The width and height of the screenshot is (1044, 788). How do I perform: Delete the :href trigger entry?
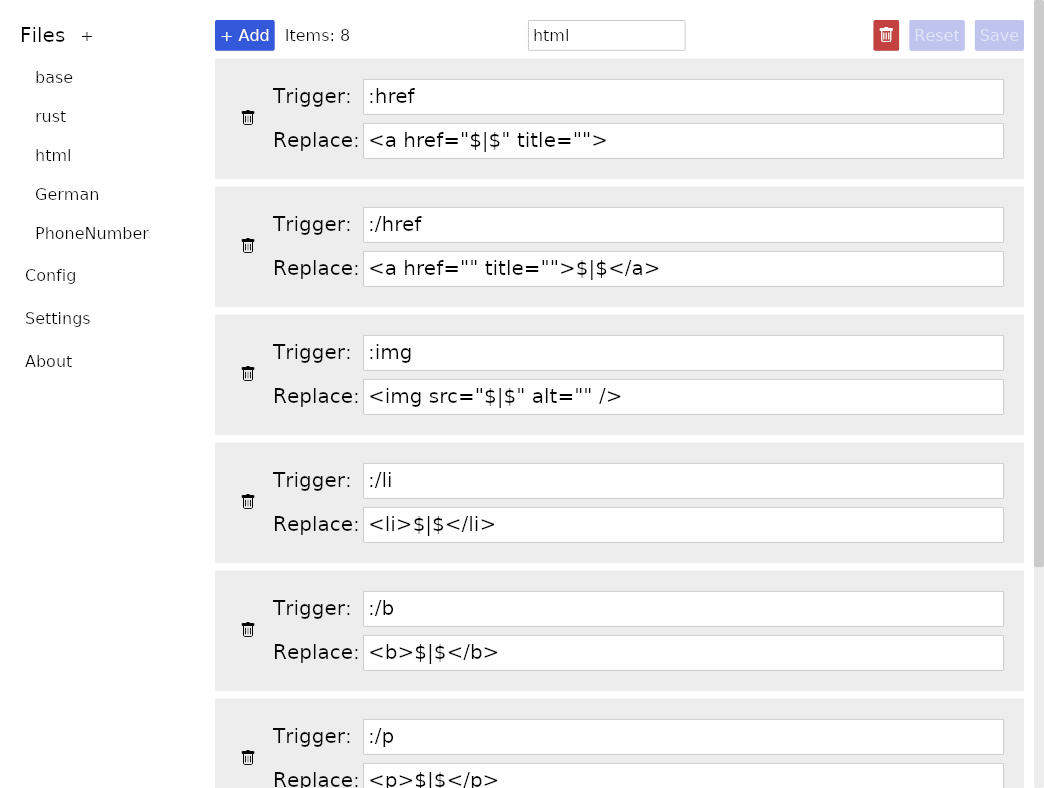248,118
